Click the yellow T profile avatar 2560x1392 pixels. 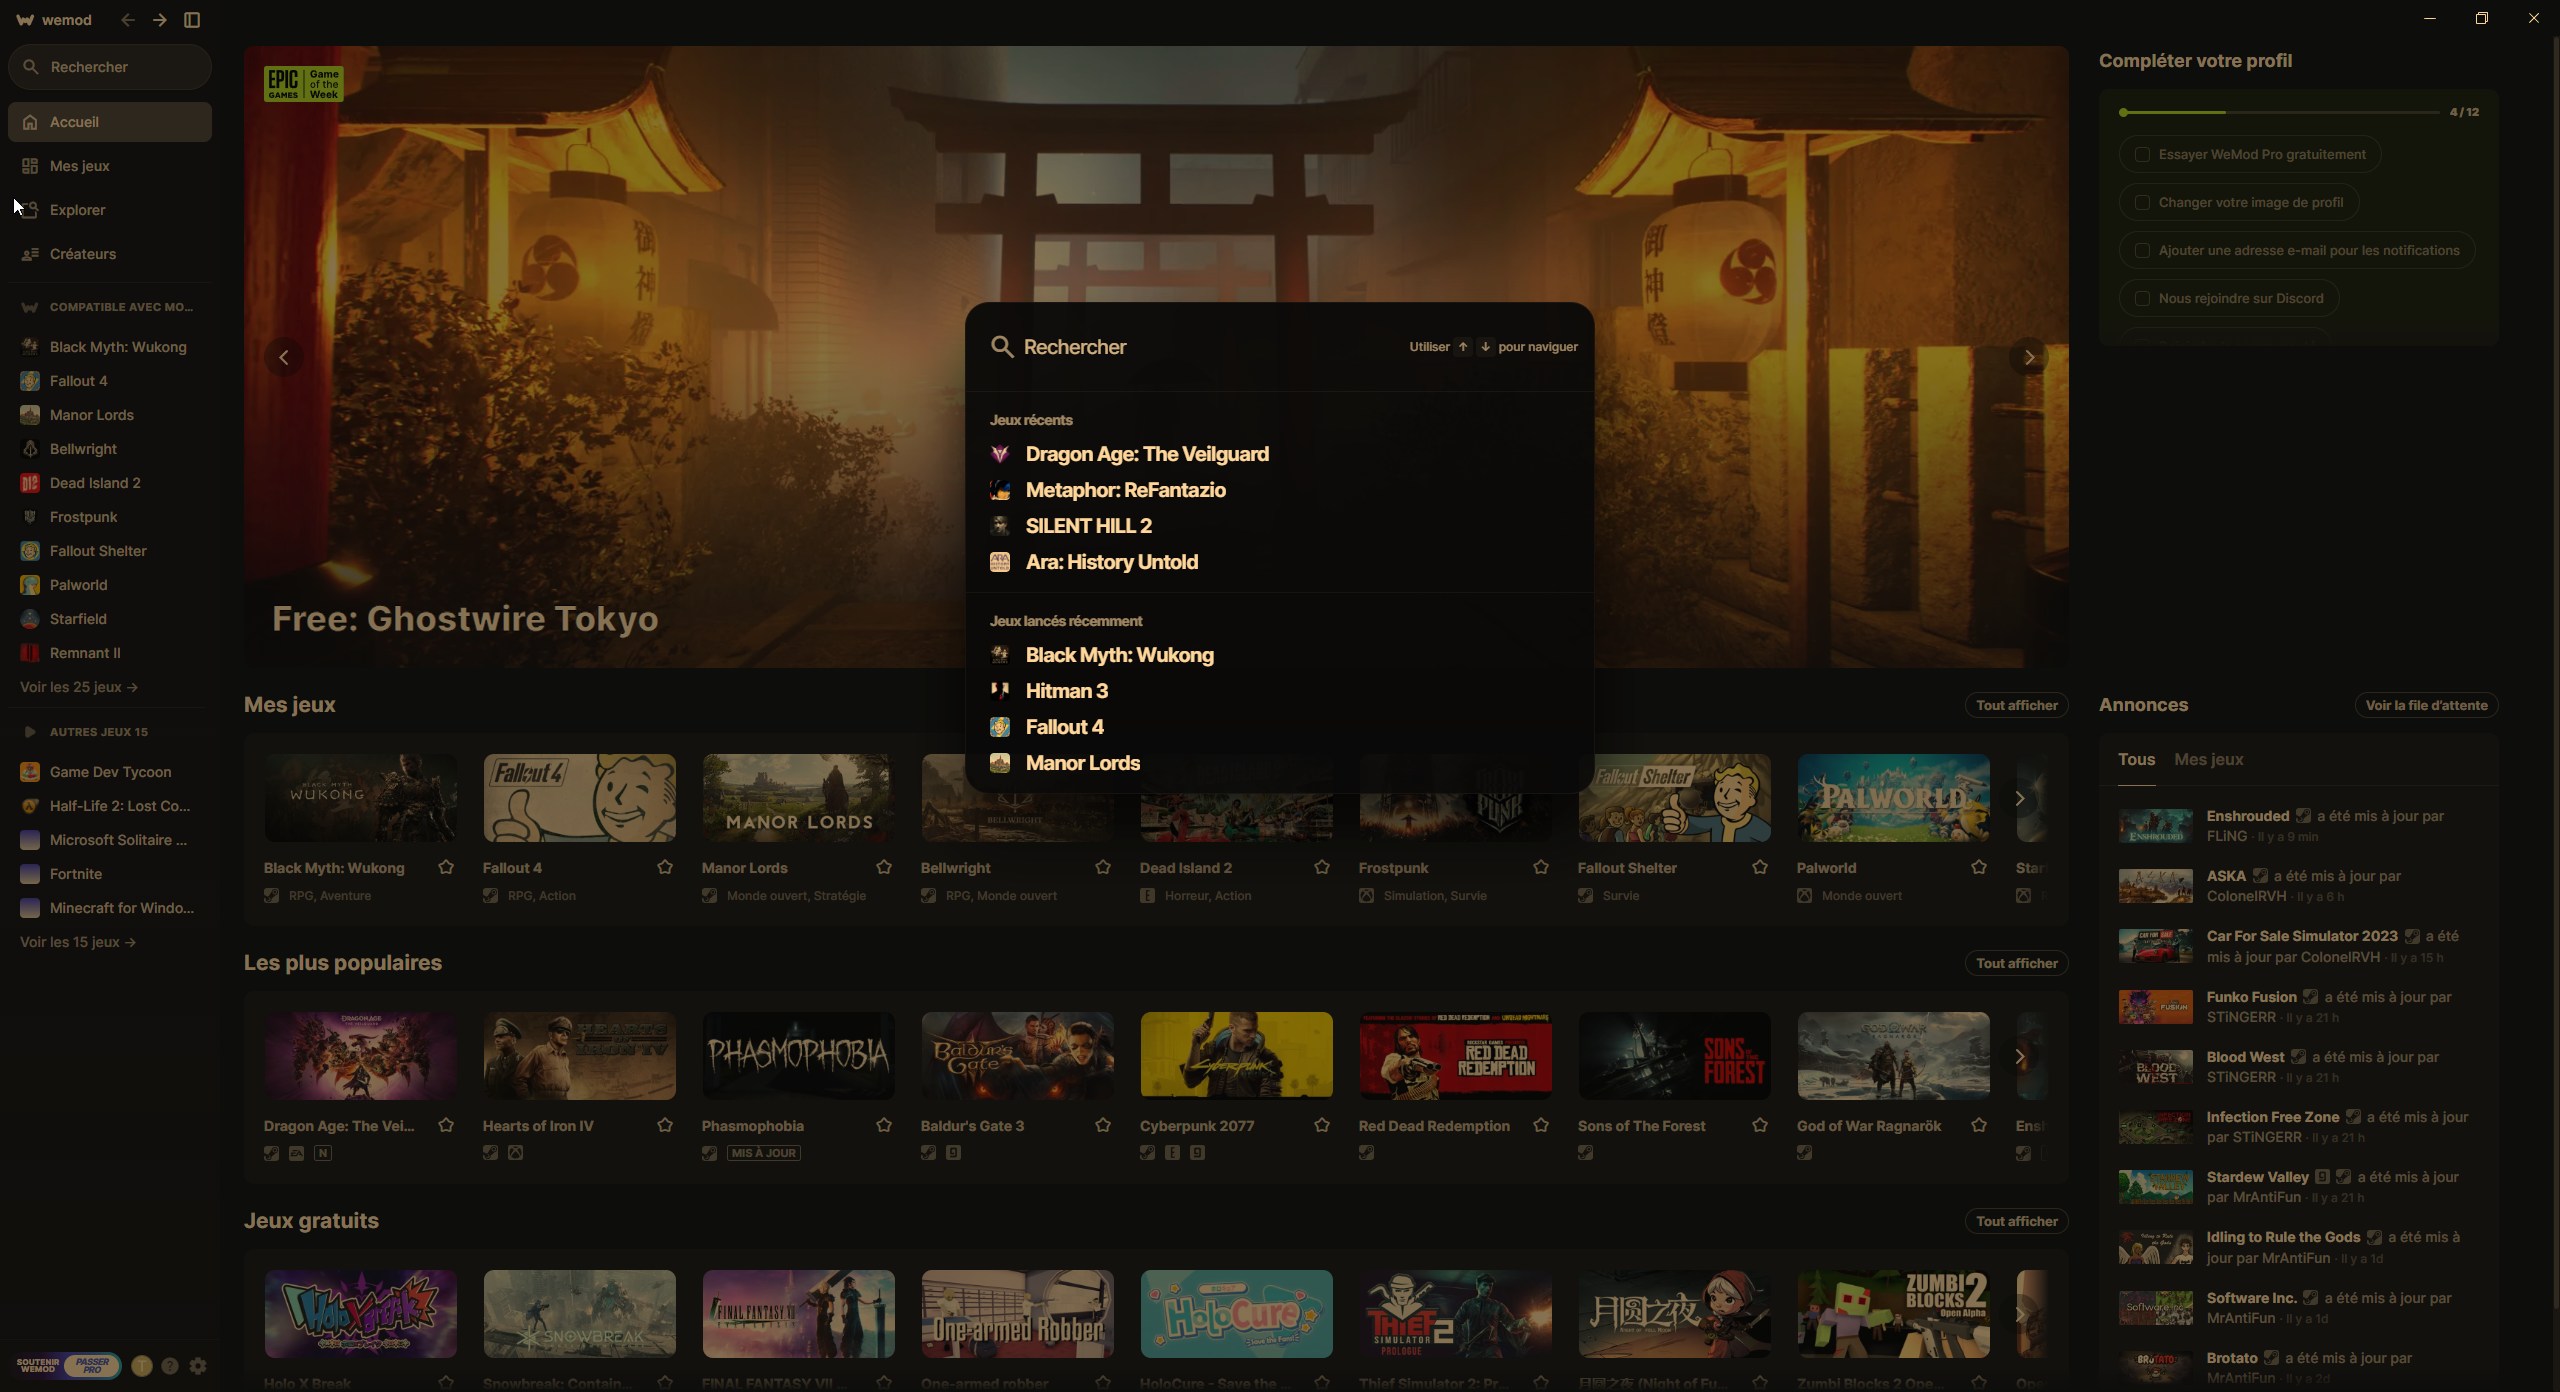point(142,1366)
